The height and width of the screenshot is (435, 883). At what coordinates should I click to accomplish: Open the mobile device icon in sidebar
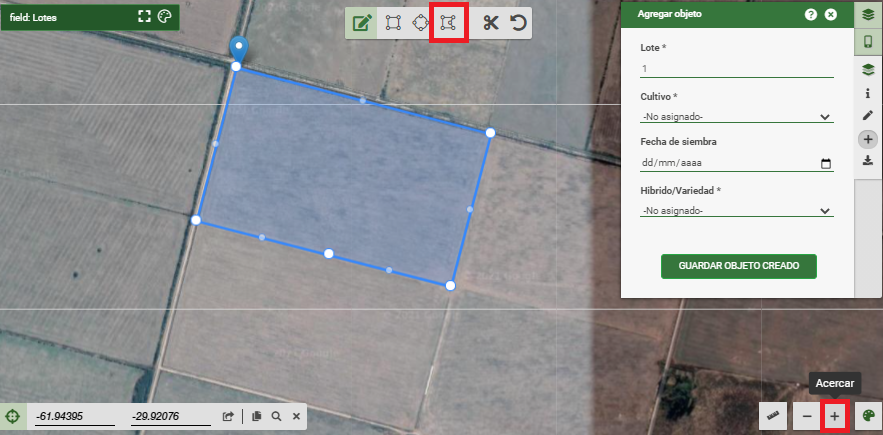(868, 42)
